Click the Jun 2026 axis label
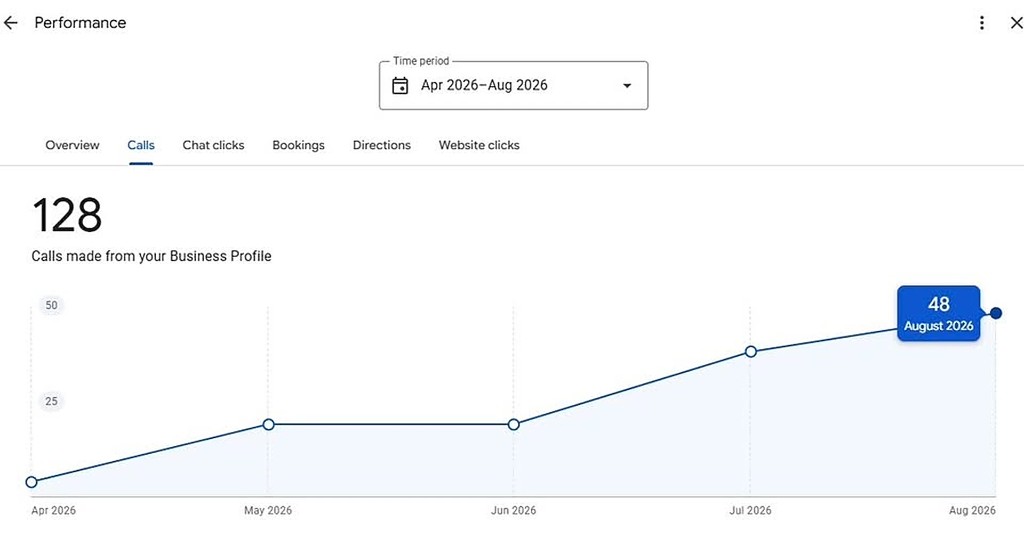 (513, 510)
